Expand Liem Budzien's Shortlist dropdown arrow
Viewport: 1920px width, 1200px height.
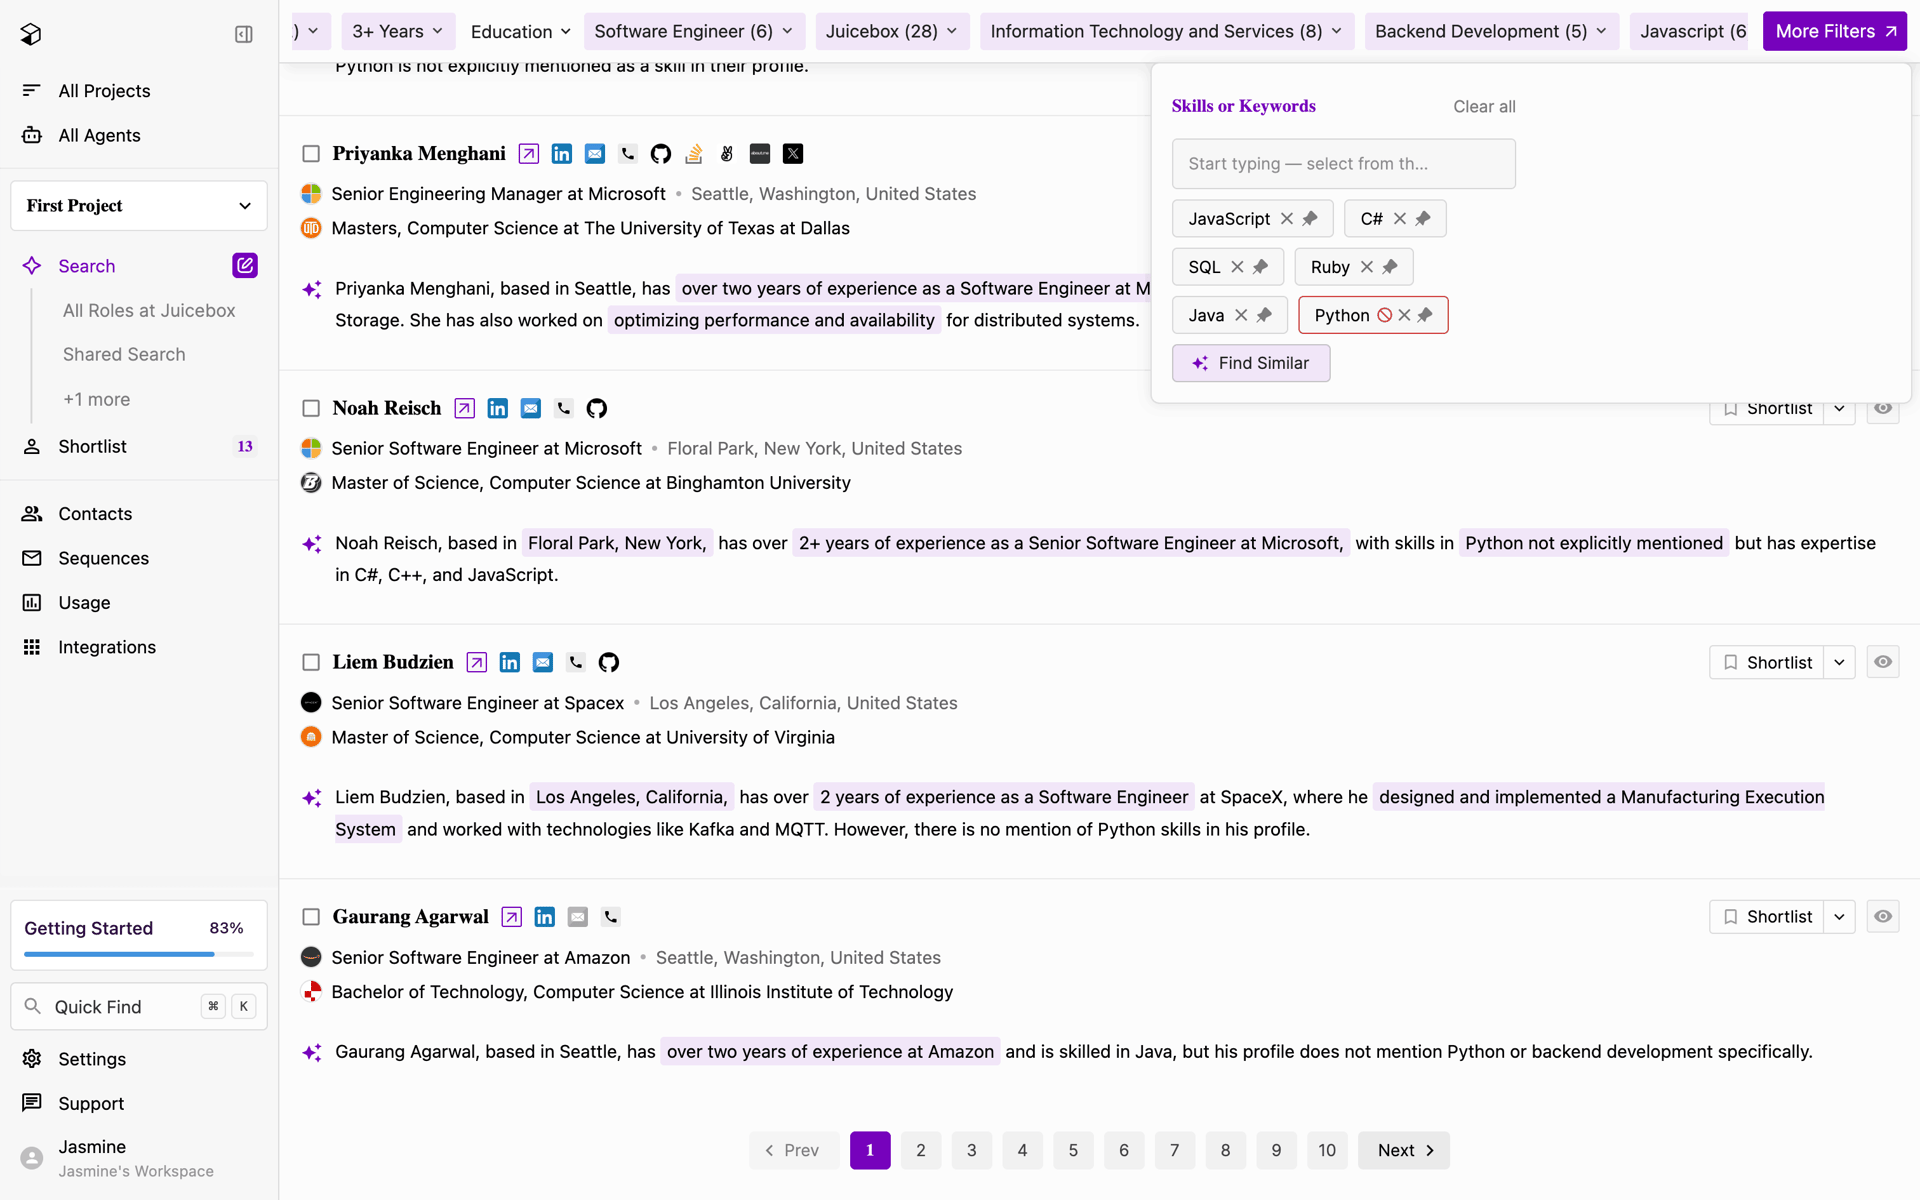click(x=1839, y=662)
